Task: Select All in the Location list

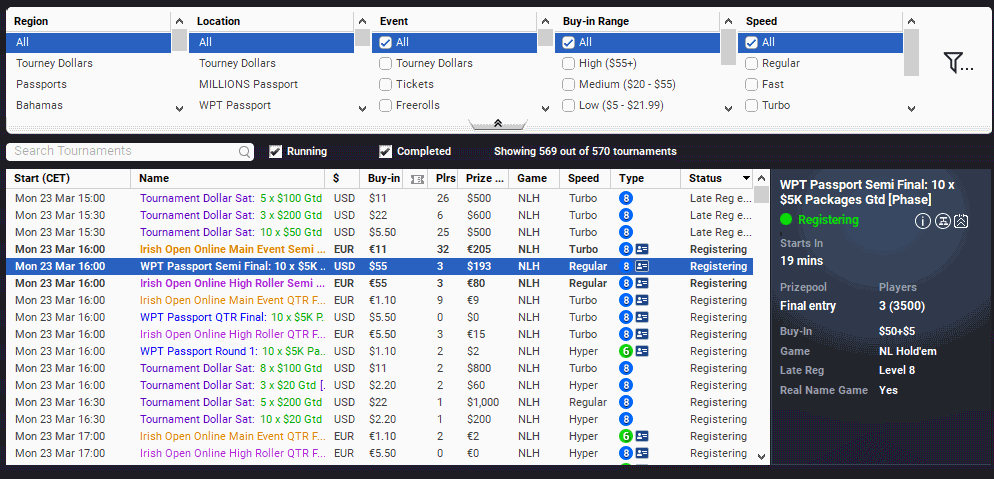Action: click(272, 42)
